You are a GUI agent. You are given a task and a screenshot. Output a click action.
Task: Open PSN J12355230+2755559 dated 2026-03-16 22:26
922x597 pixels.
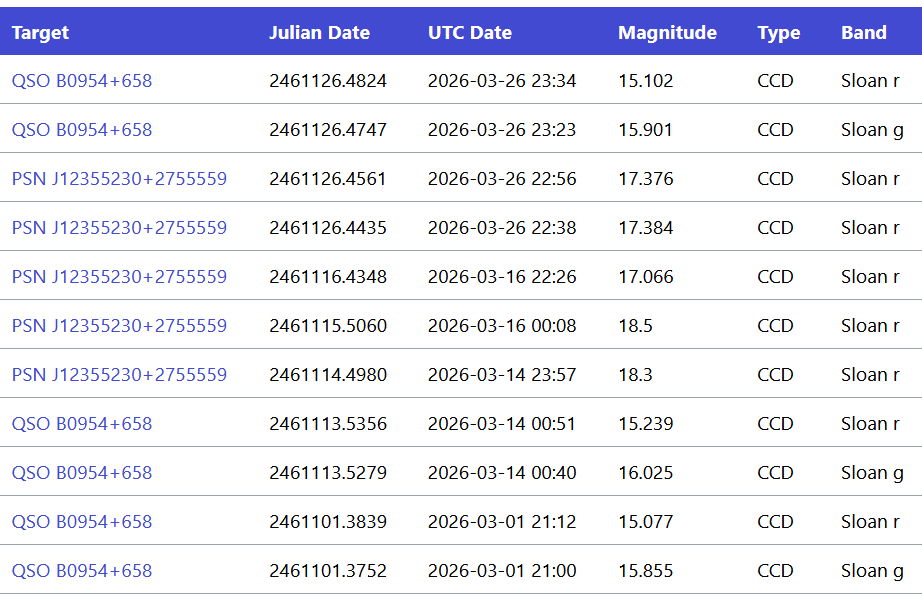coord(119,277)
